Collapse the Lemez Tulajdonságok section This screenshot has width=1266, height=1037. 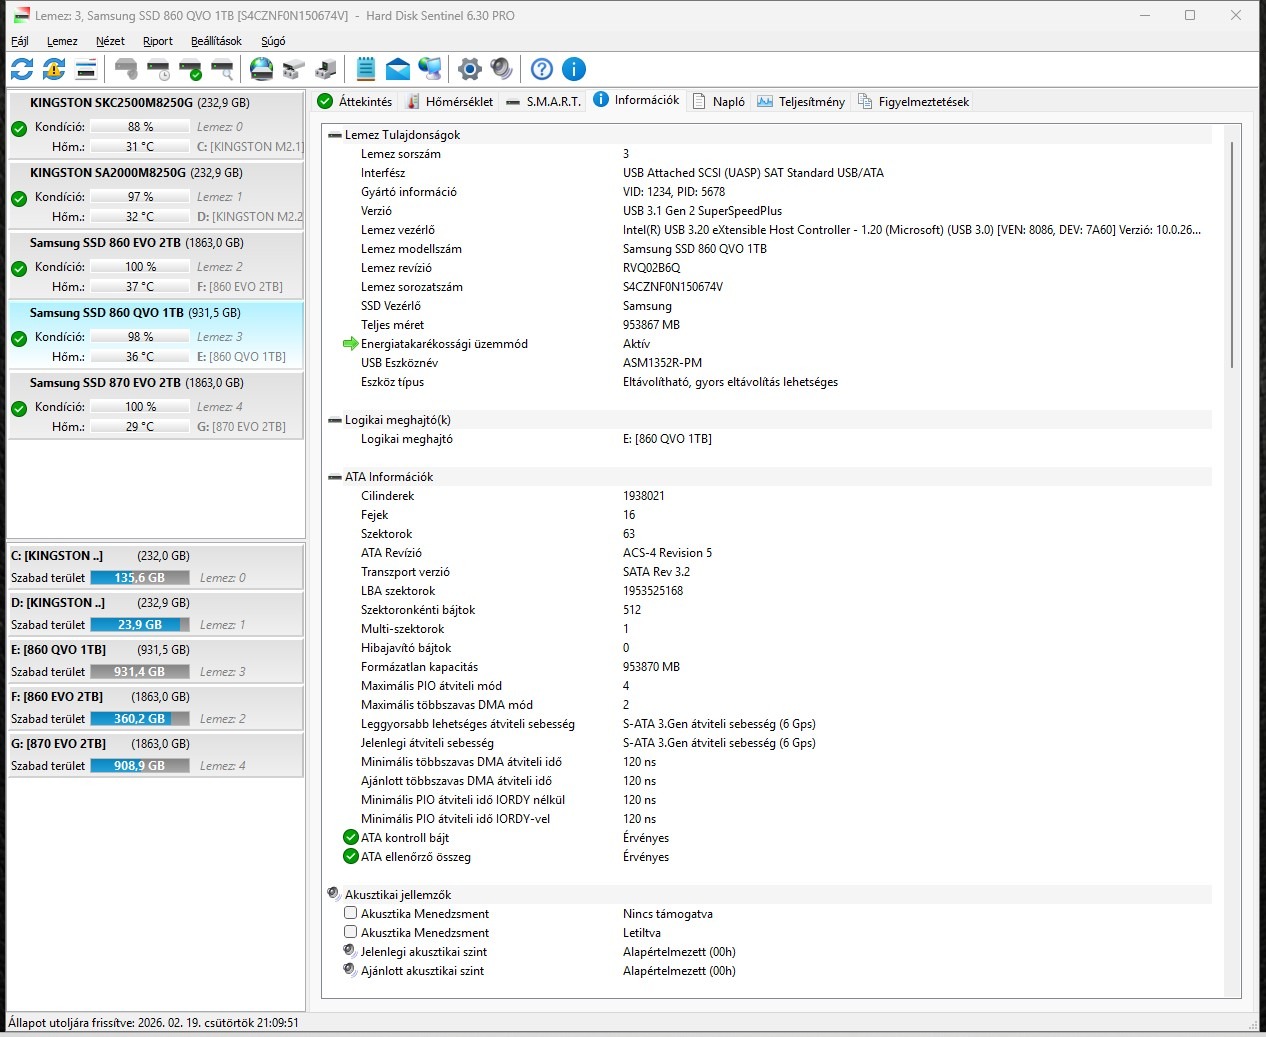click(x=335, y=135)
